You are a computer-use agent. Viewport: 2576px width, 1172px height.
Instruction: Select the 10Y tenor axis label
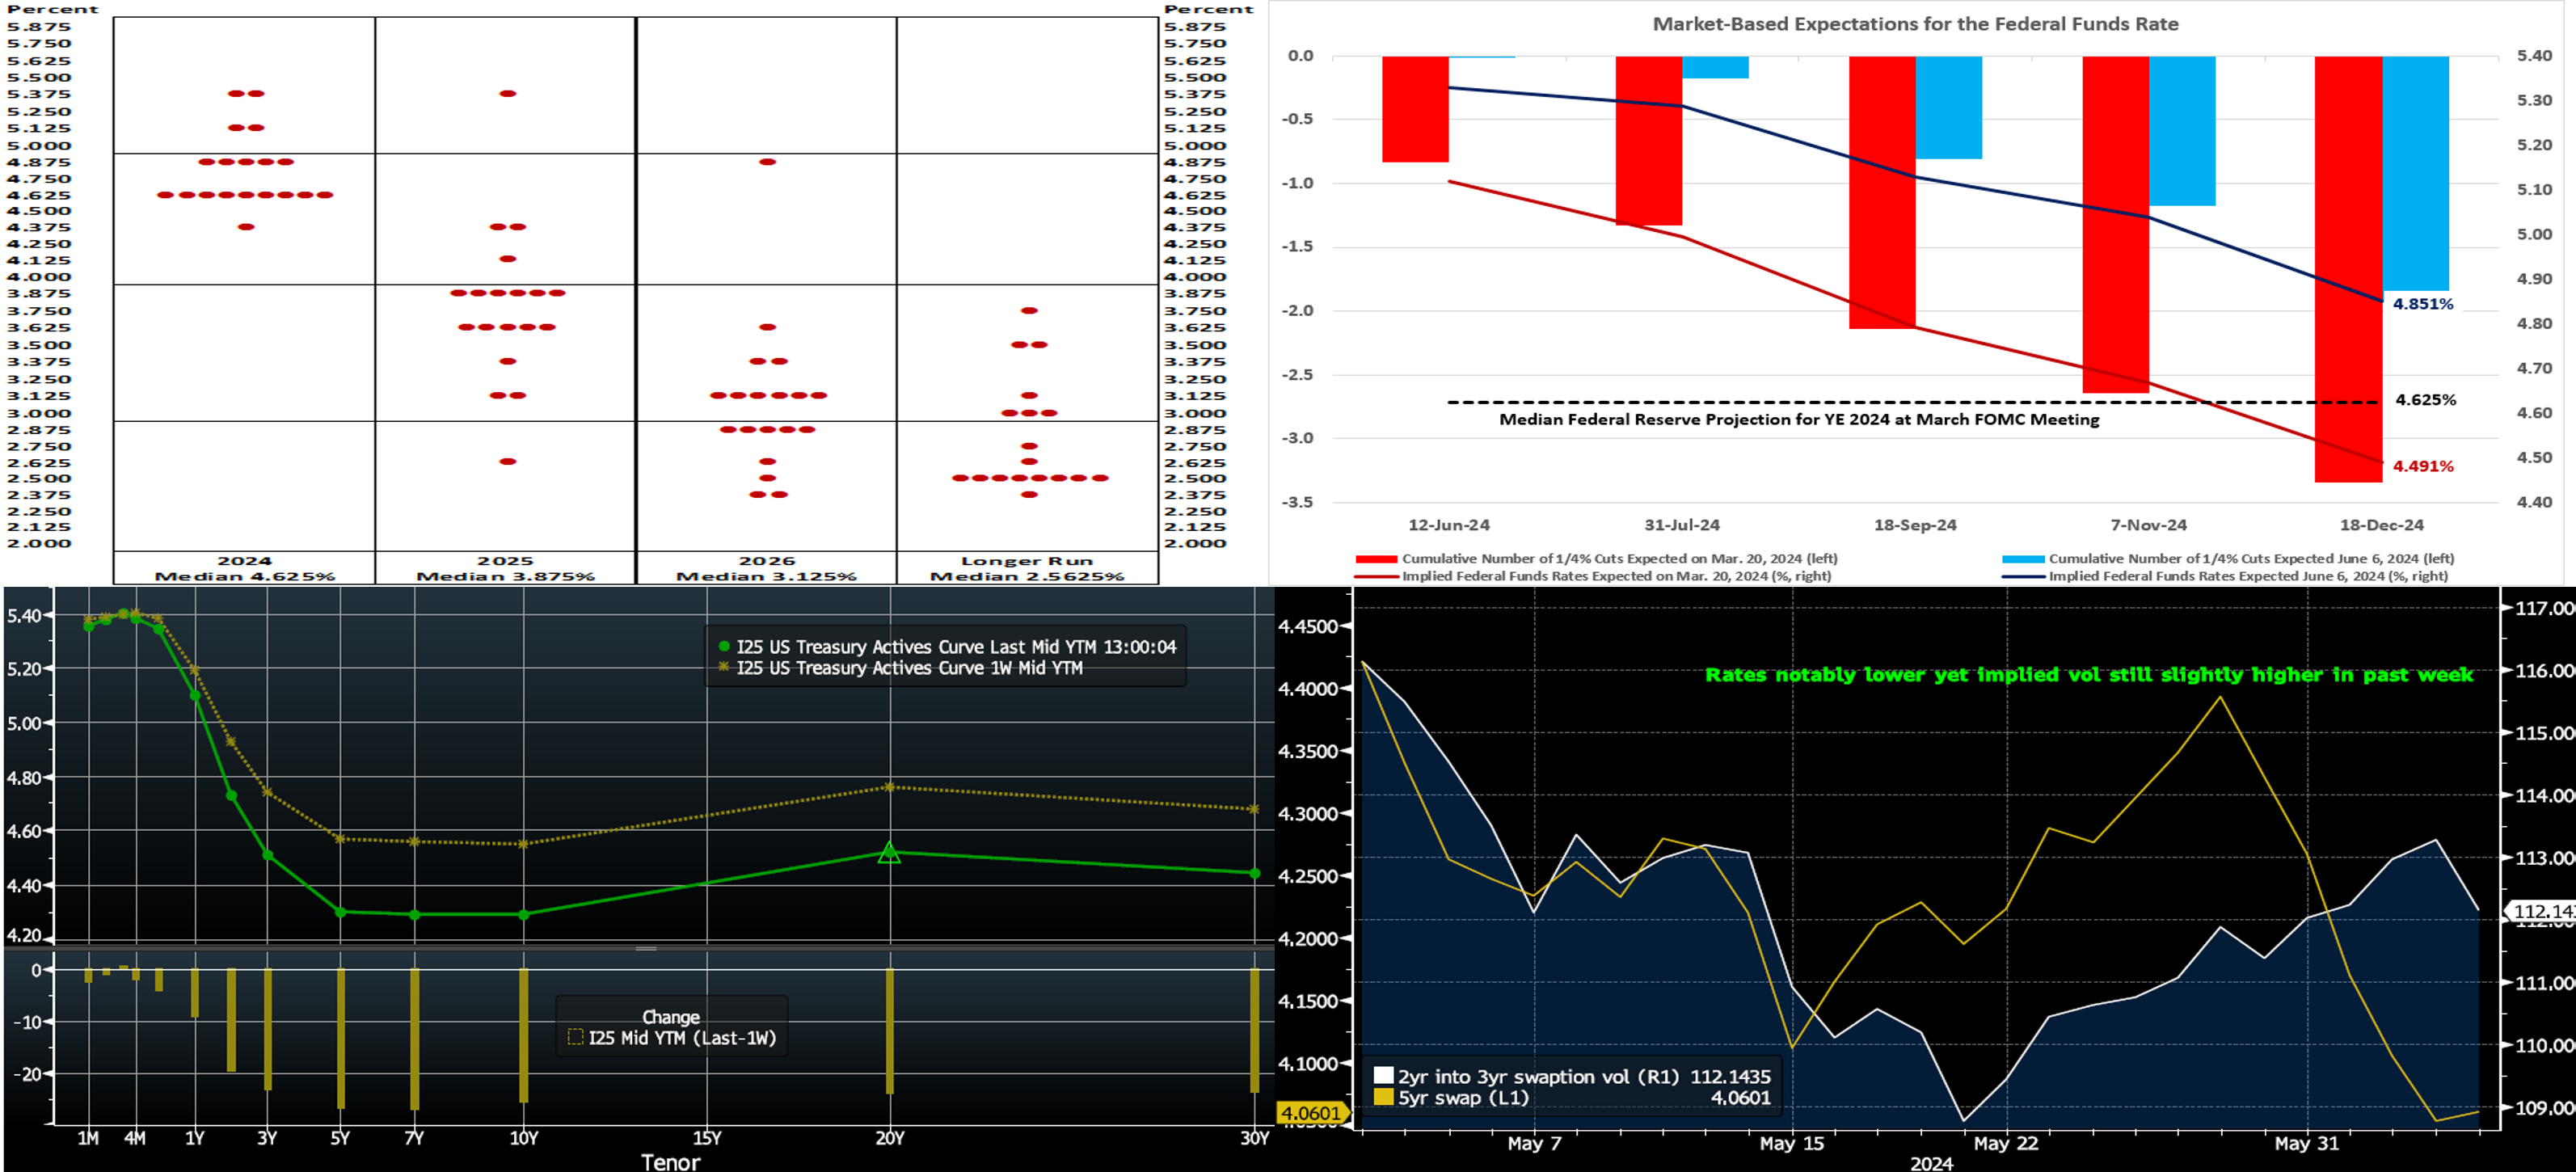524,1138
